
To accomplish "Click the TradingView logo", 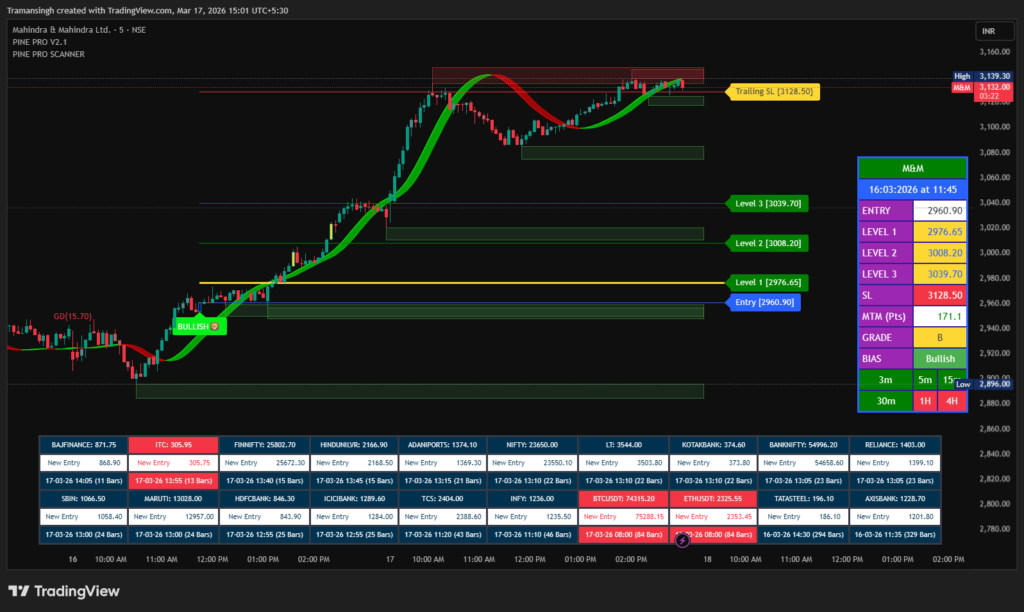I will coord(64,591).
